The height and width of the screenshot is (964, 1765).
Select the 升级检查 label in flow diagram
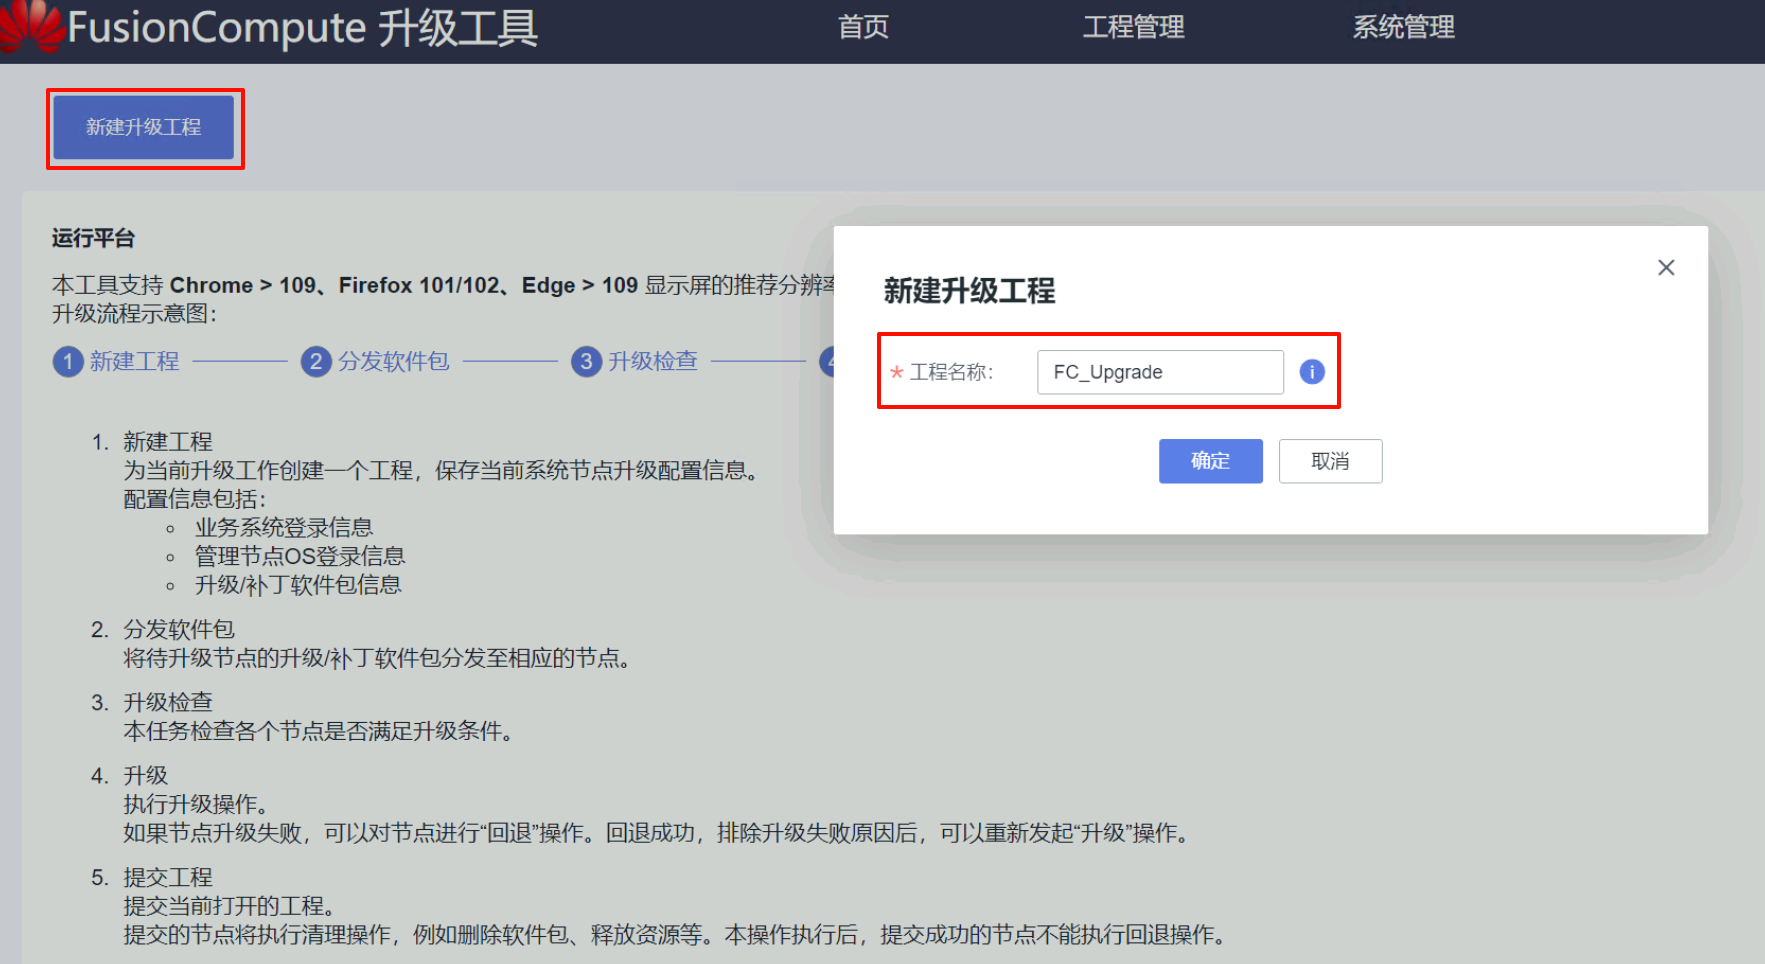(x=653, y=361)
